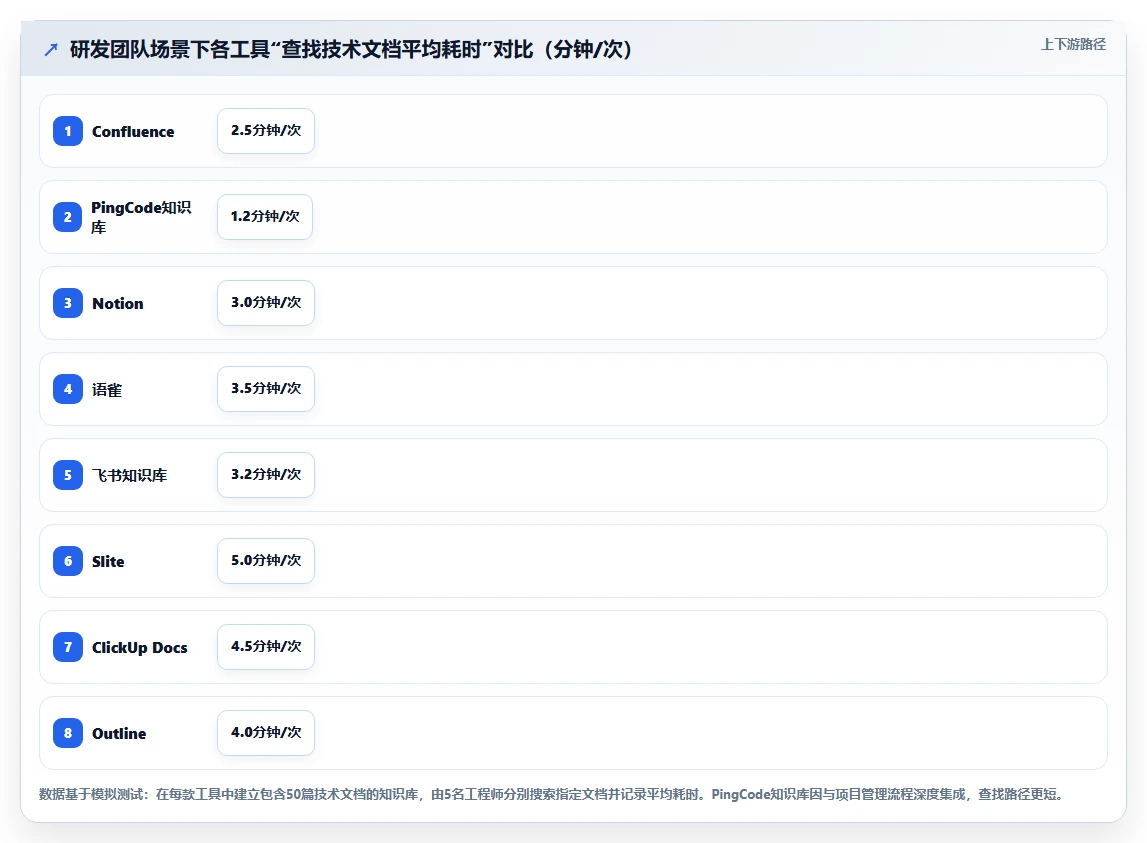Click the number 7 badge for ClickUp Docs
Image resolution: width=1147 pixels, height=843 pixels.
coord(68,647)
